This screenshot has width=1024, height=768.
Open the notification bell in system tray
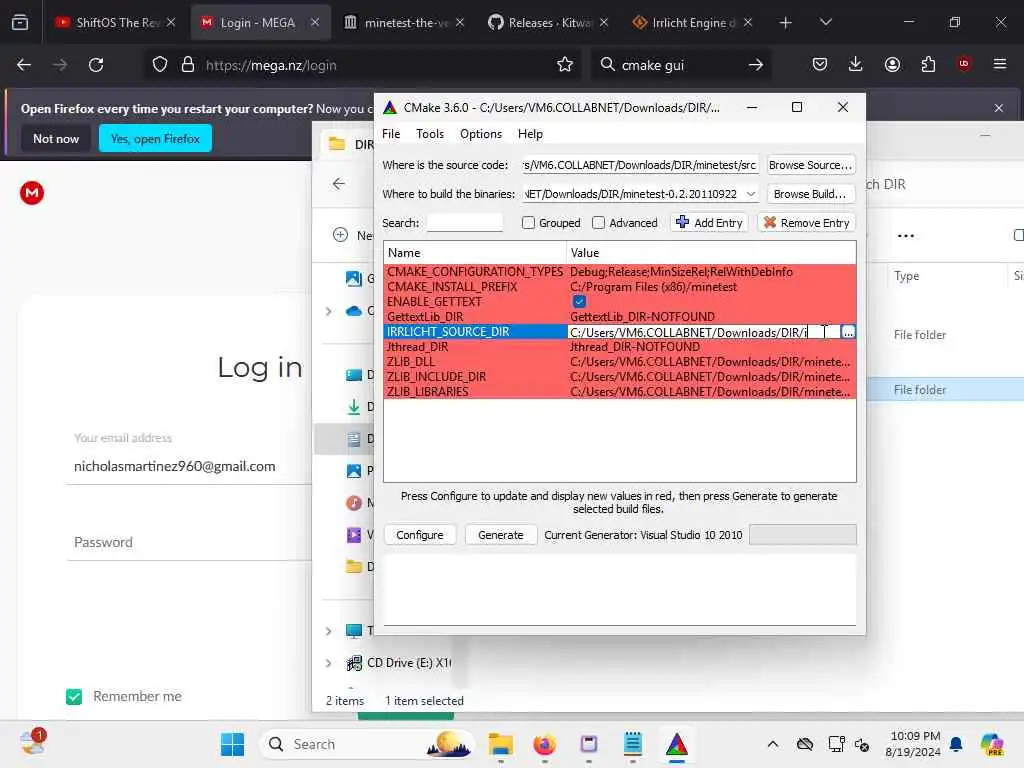tap(956, 744)
